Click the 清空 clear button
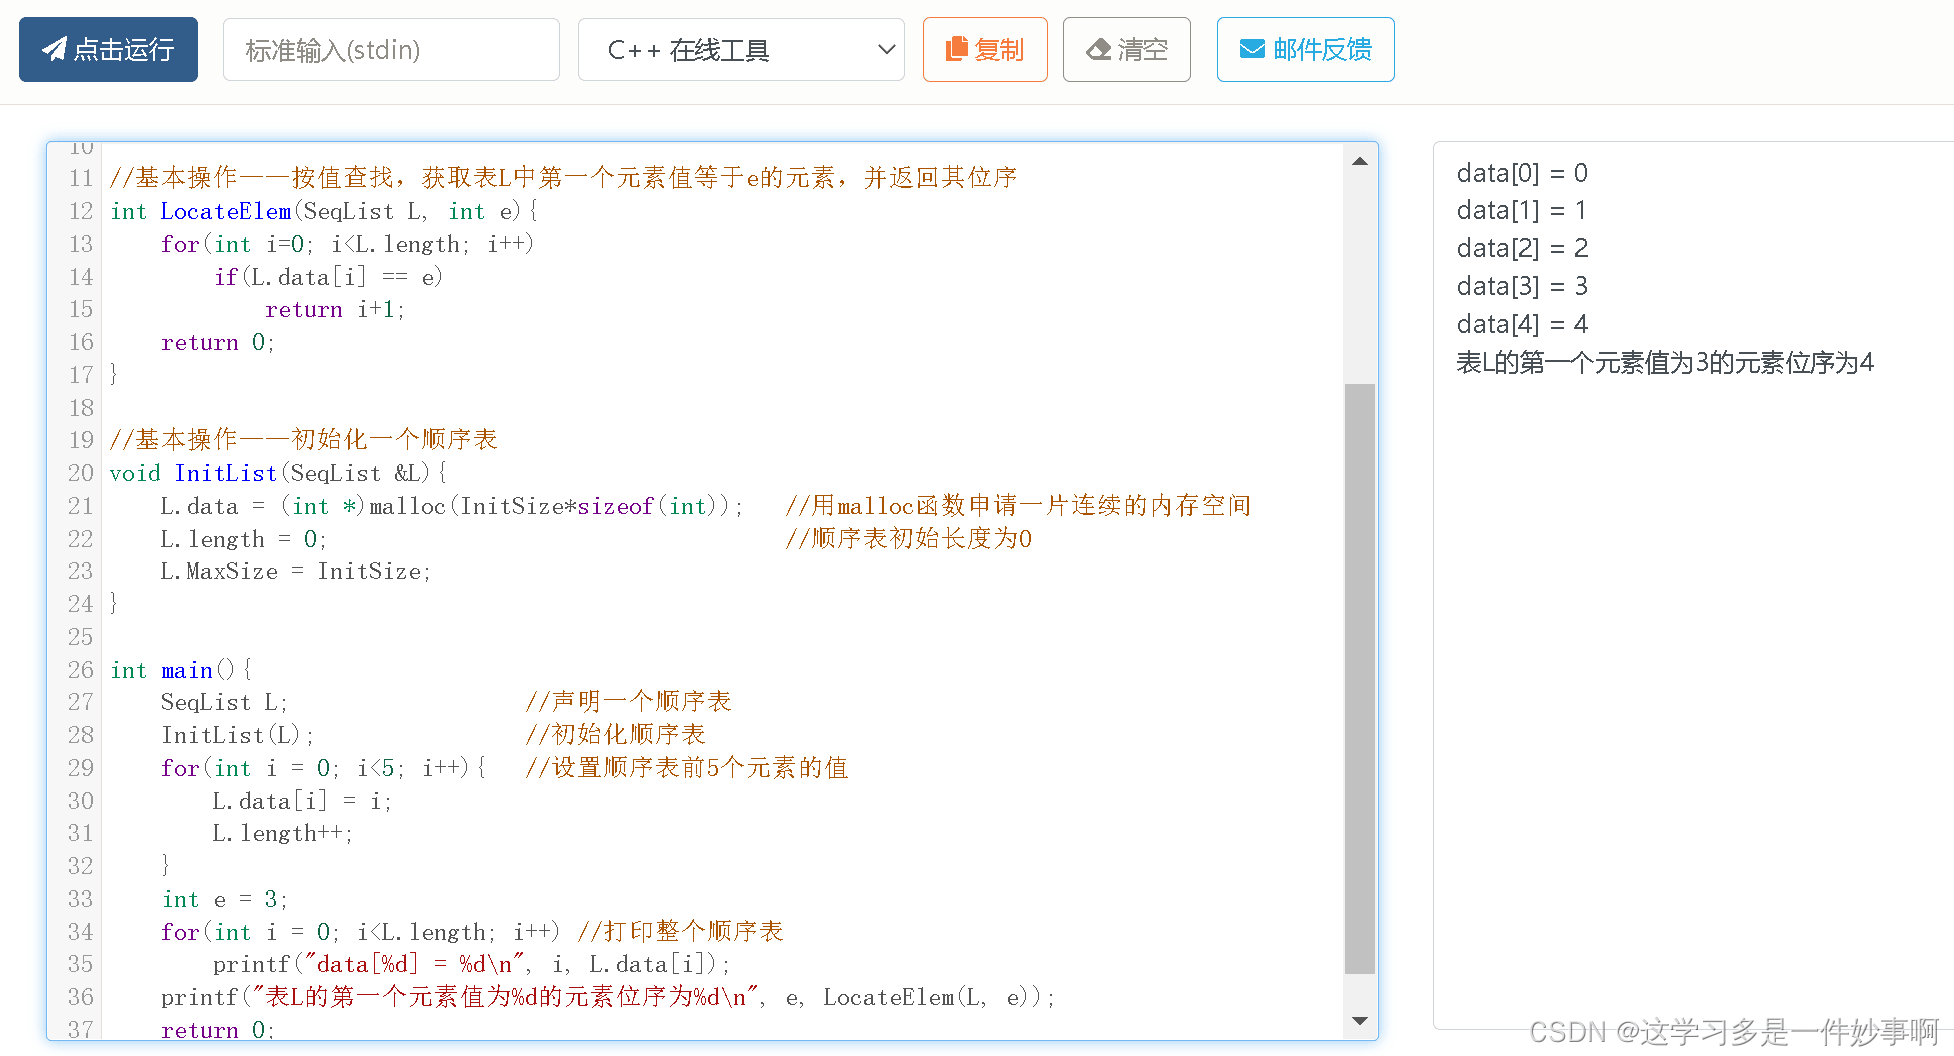This screenshot has height=1056, width=1954. pos(1126,49)
